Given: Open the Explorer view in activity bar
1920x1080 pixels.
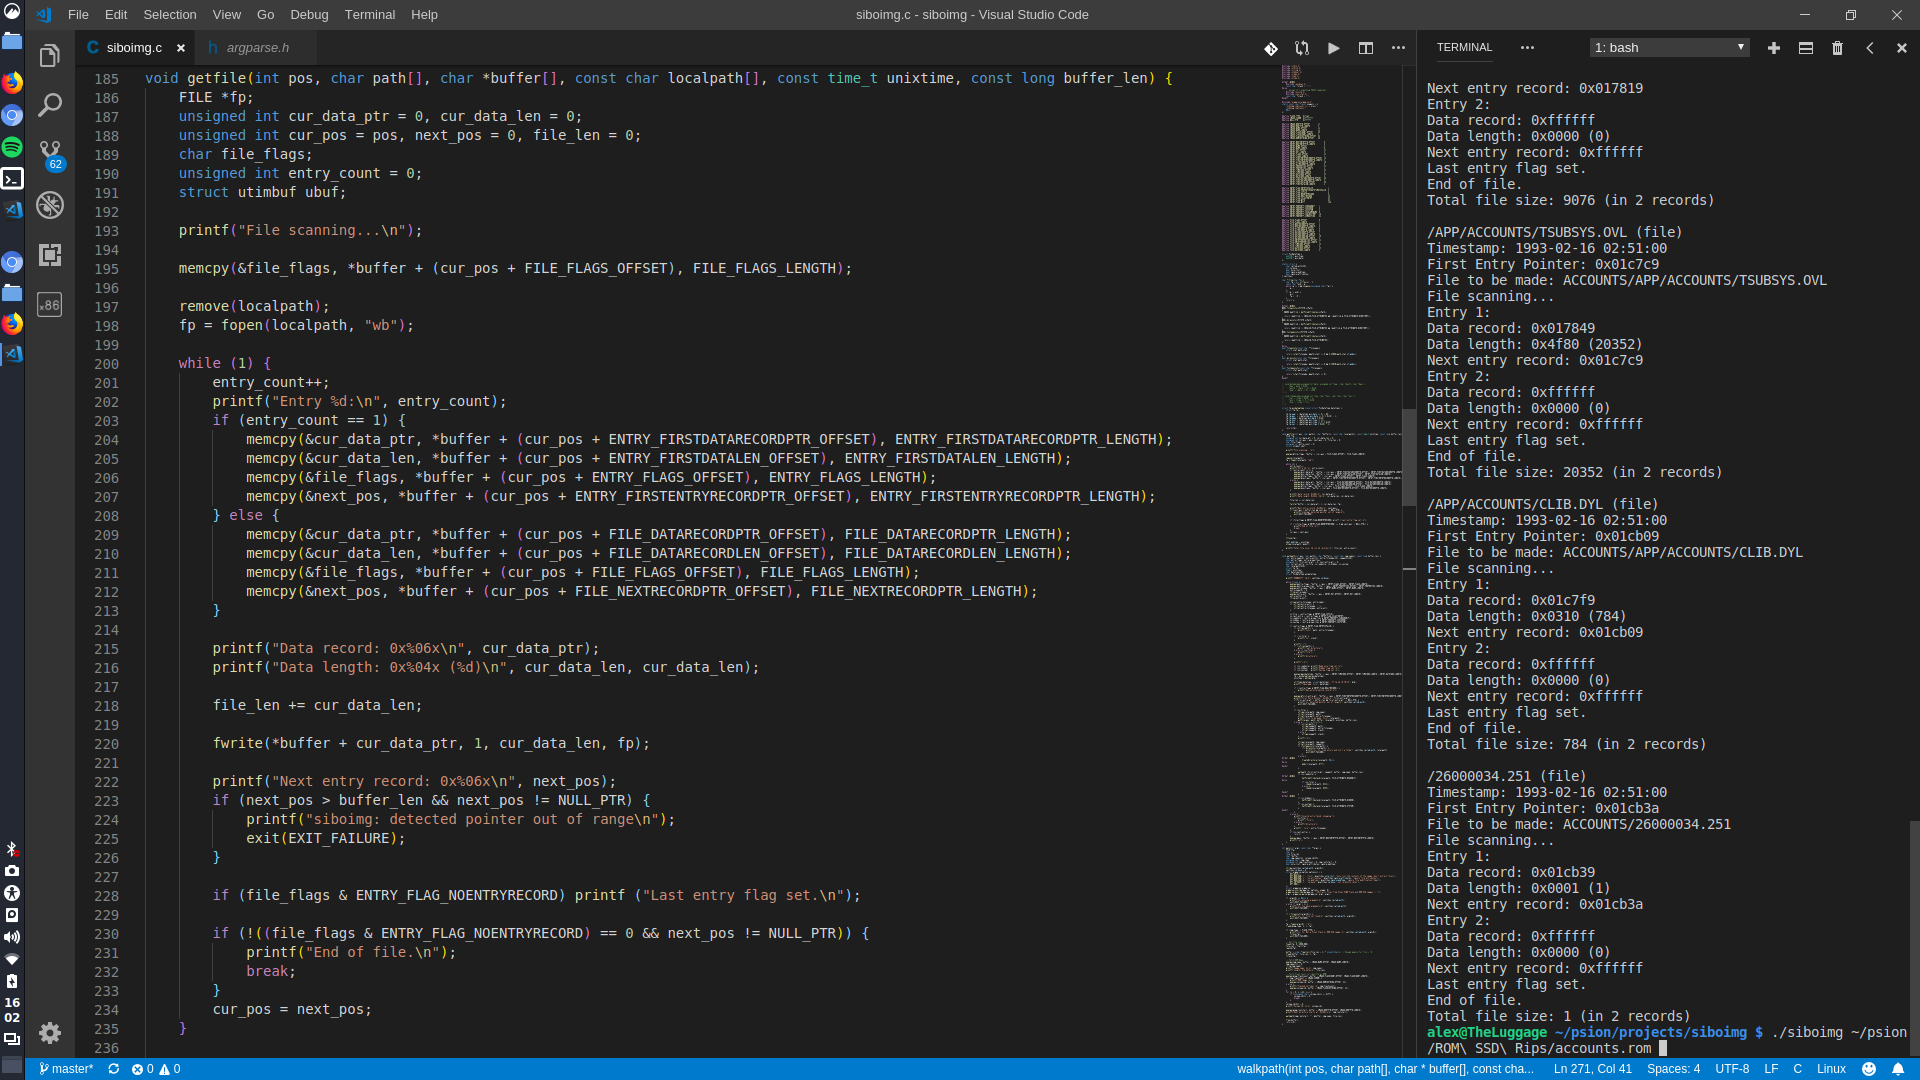Looking at the screenshot, I should click(x=50, y=56).
